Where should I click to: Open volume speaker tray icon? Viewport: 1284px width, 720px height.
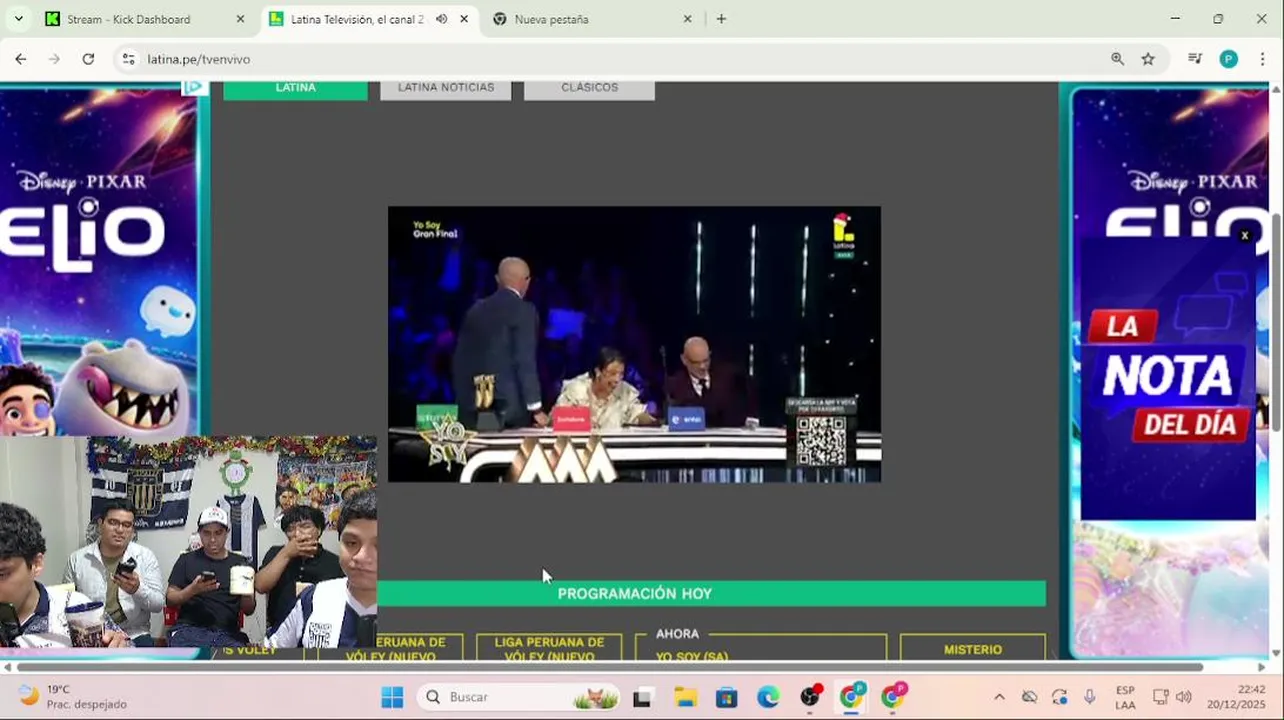1184,697
